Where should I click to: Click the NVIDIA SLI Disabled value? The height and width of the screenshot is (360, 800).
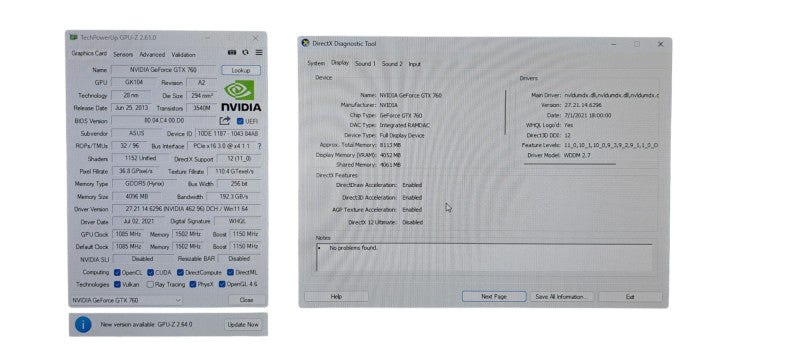[x=142, y=259]
